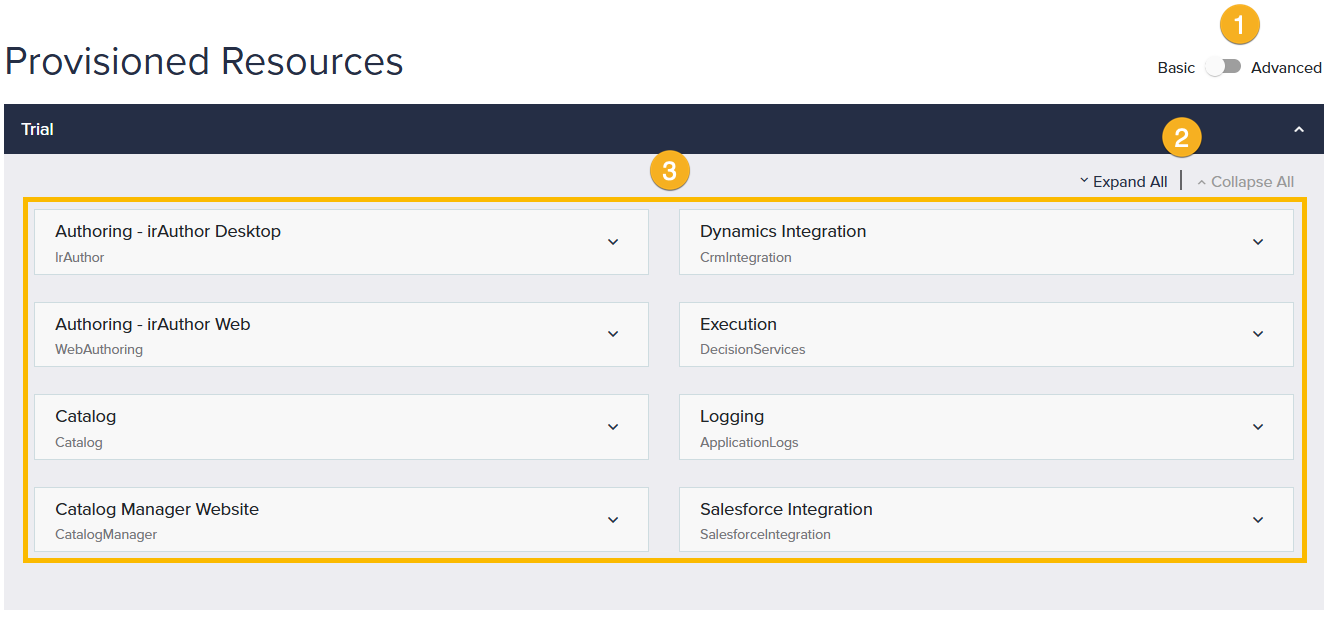Expand the Execution card chevron
The image size is (1330, 622).
(x=1258, y=334)
